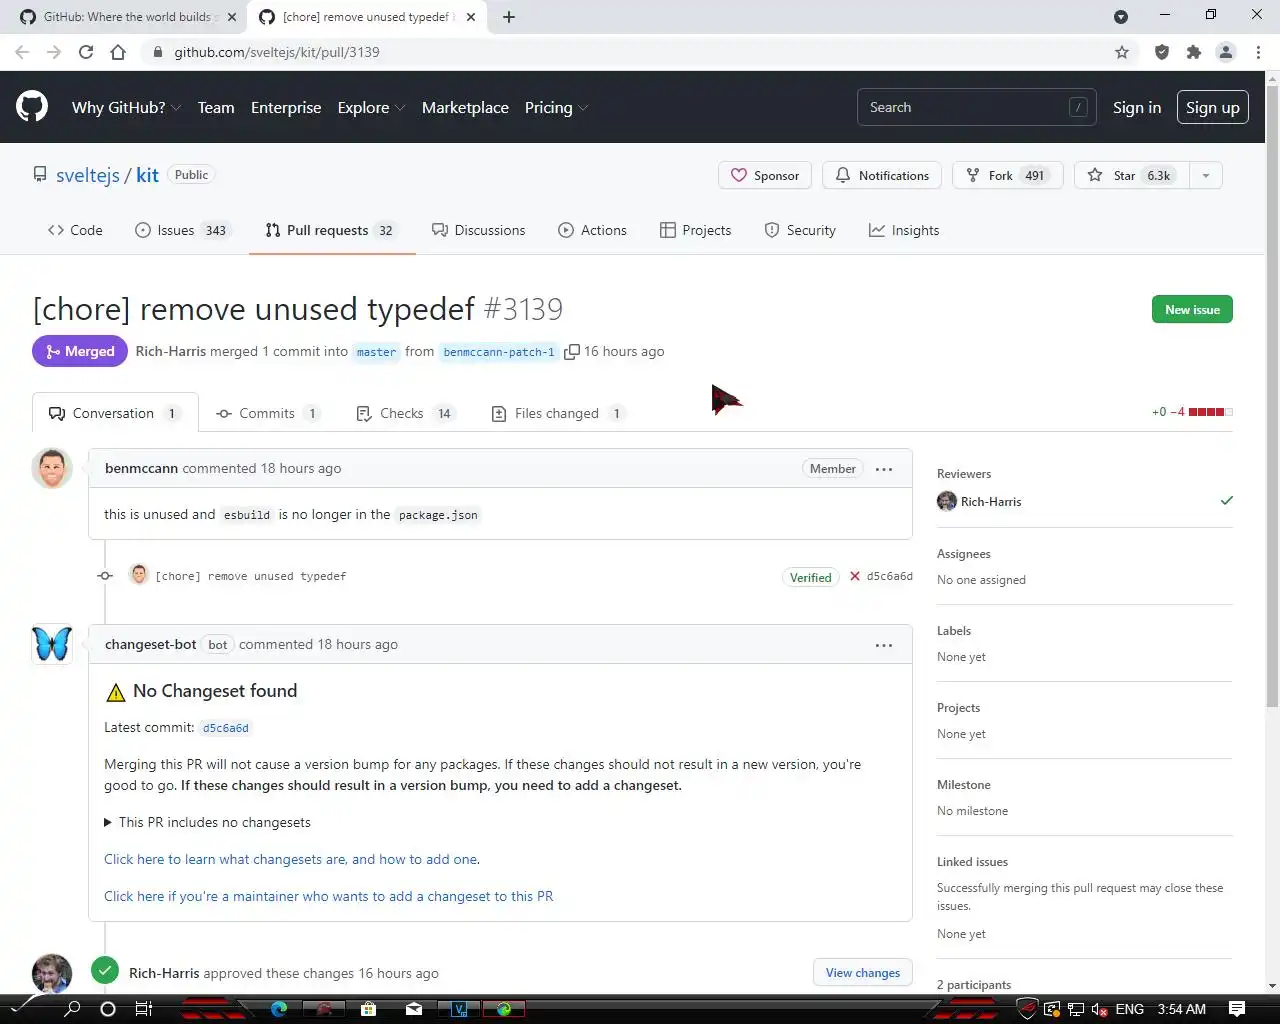The image size is (1280, 1024).
Task: Click the failed status X beside d5c6a6d
Action: [x=855, y=576]
